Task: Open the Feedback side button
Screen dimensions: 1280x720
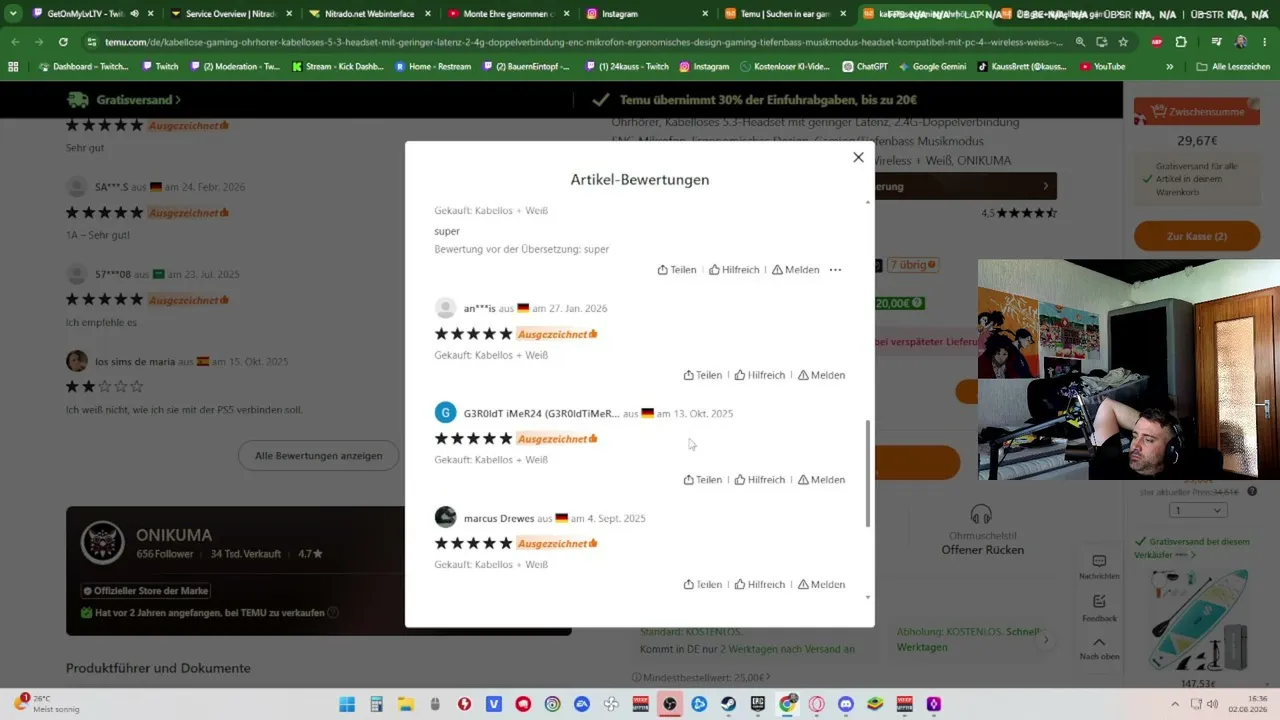Action: [1099, 608]
